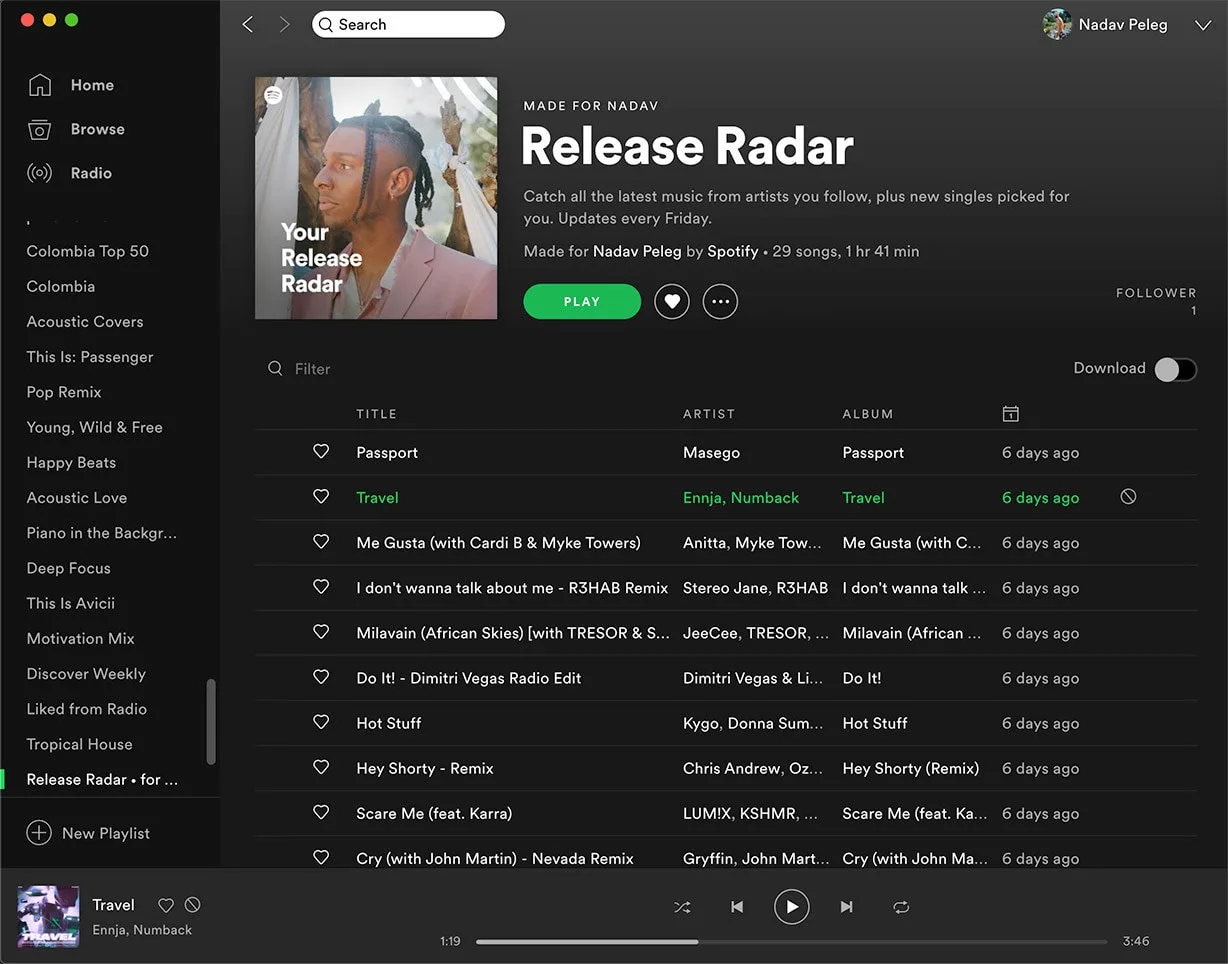The image size is (1228, 964).
Task: Like I don't wanna talk about me
Action: coord(321,587)
